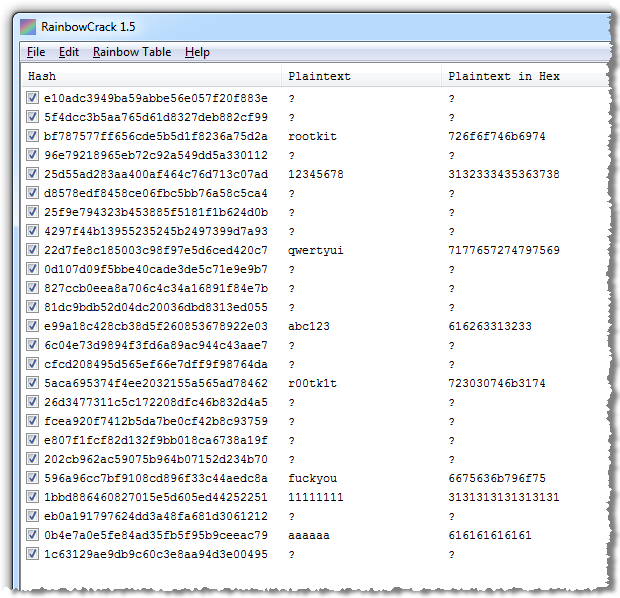Viewport: 620px width, 598px height.
Task: Toggle checkbox for hash 0d107d09f5bbe40cade3de5c71e9e9b7
Action: [32, 269]
